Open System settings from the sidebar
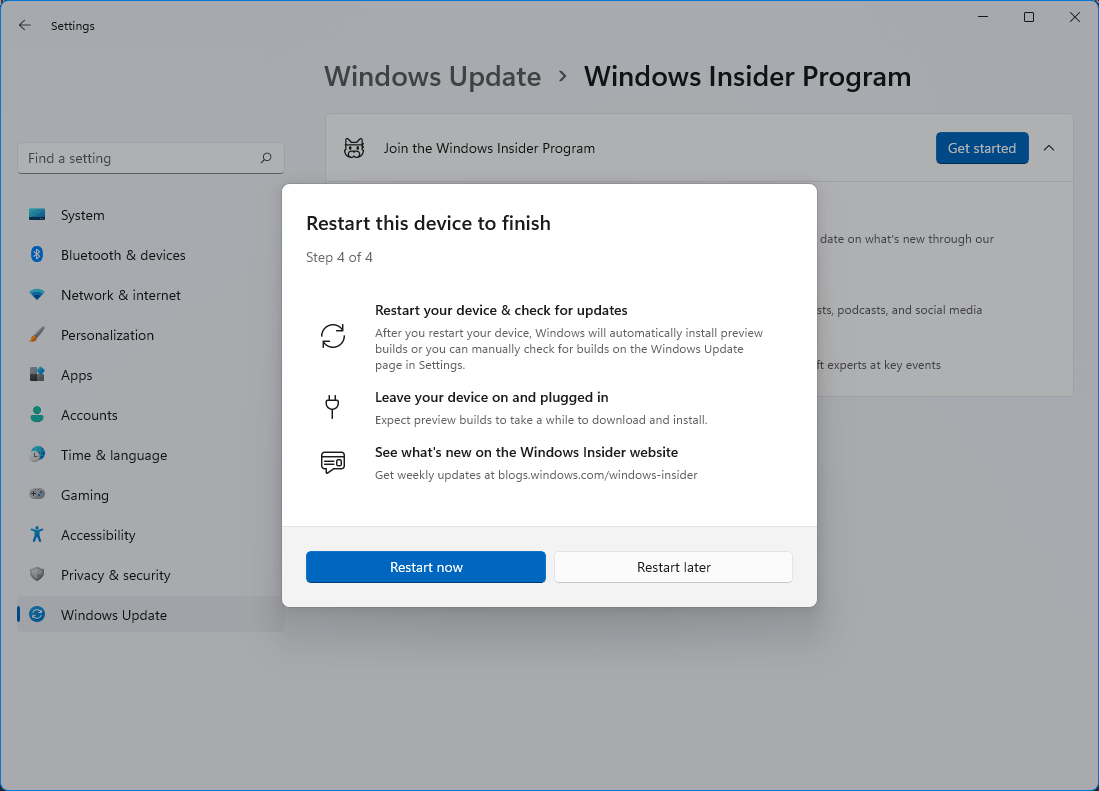 (82, 215)
